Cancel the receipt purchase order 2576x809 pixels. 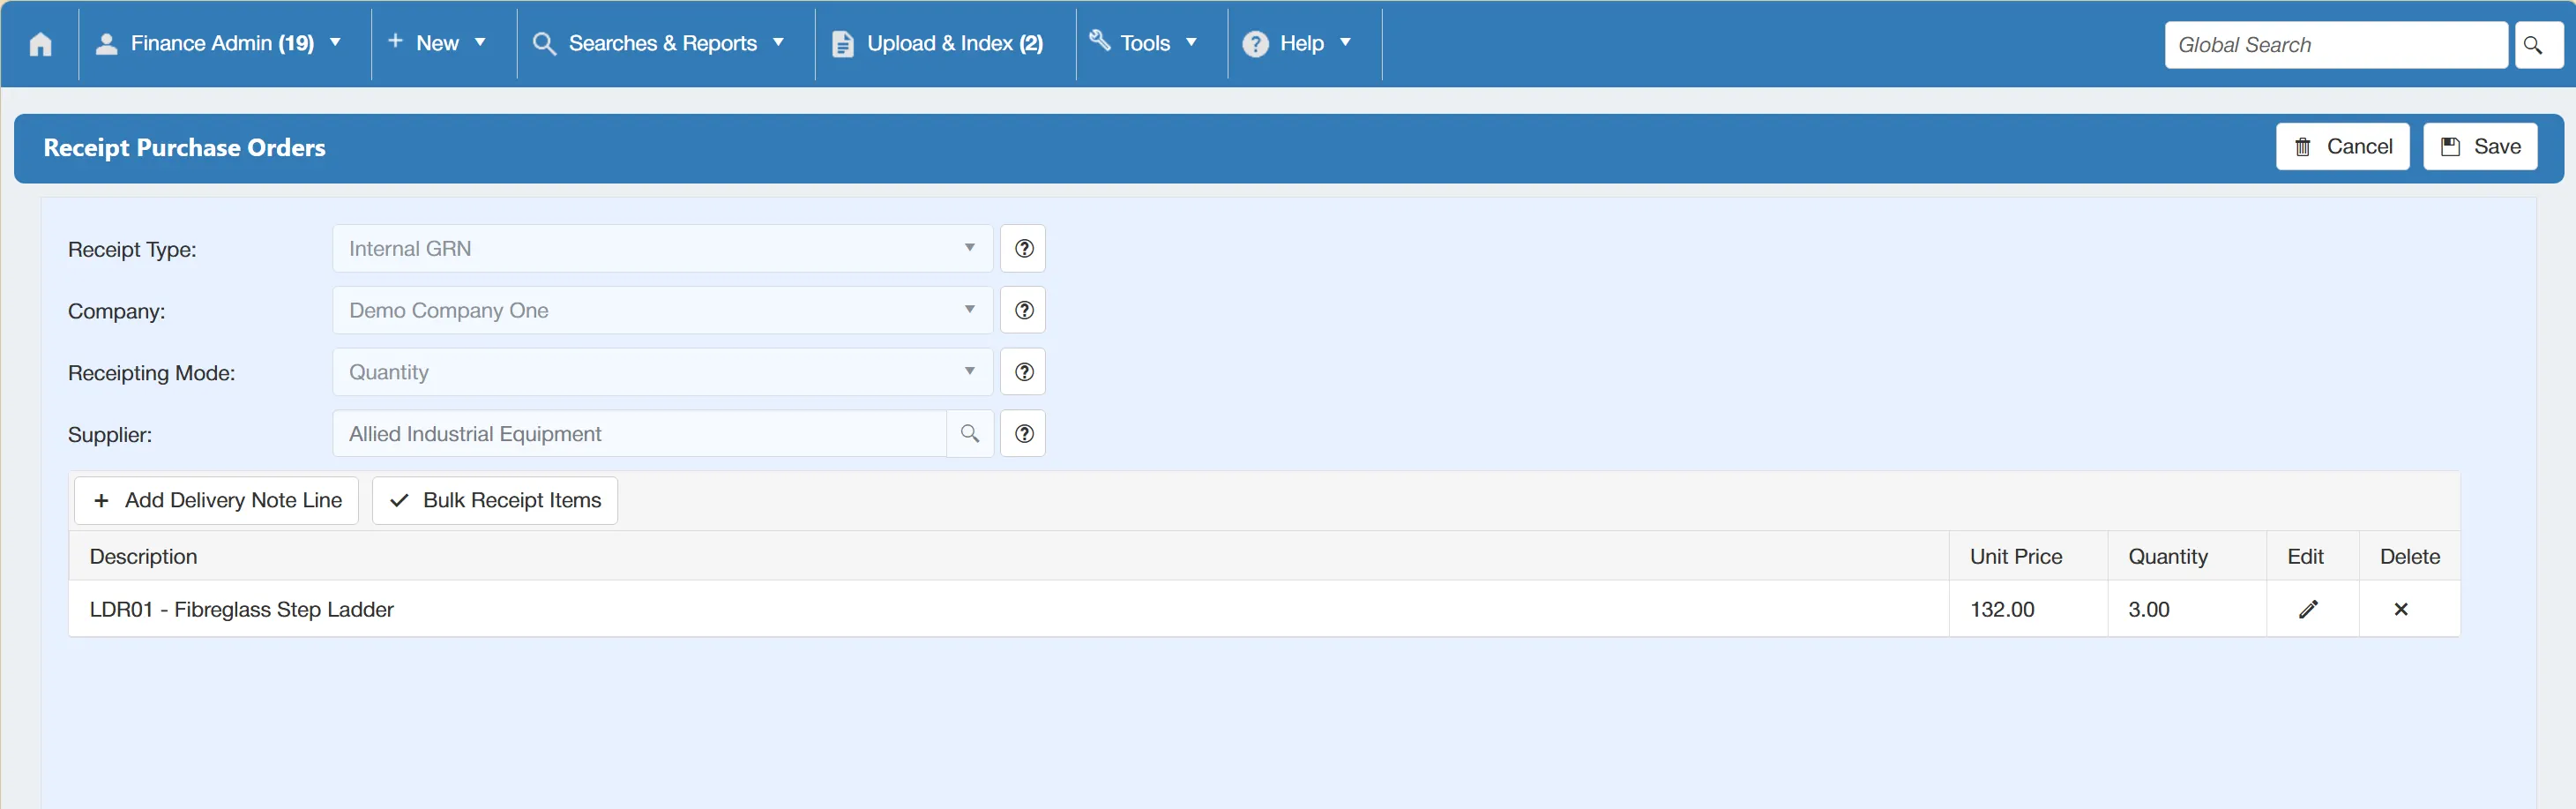(x=2342, y=147)
